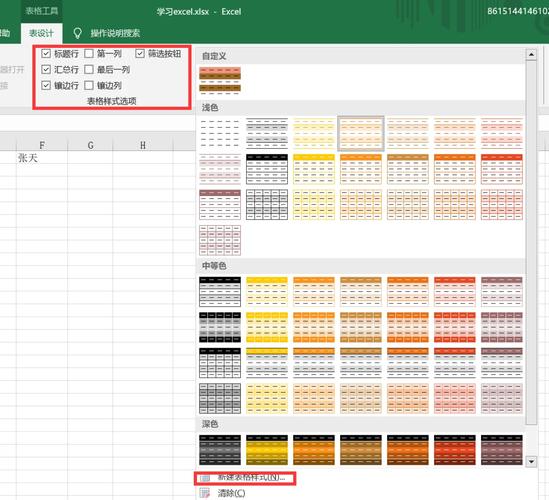Toggle the 标题行 header row checkbox
The image size is (549, 500).
(x=46, y=54)
